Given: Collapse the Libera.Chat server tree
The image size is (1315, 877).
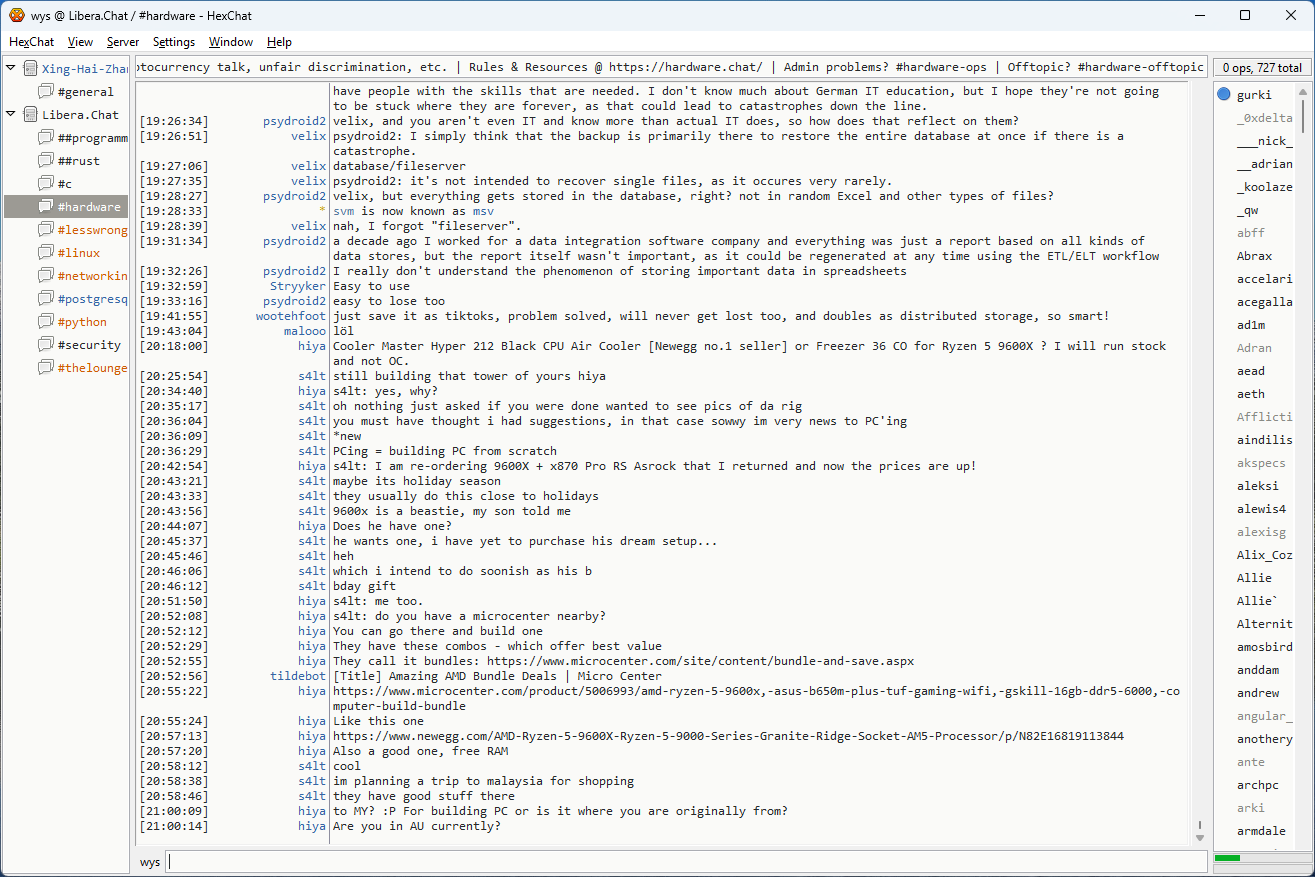Looking at the screenshot, I should pyautogui.click(x=11, y=115).
